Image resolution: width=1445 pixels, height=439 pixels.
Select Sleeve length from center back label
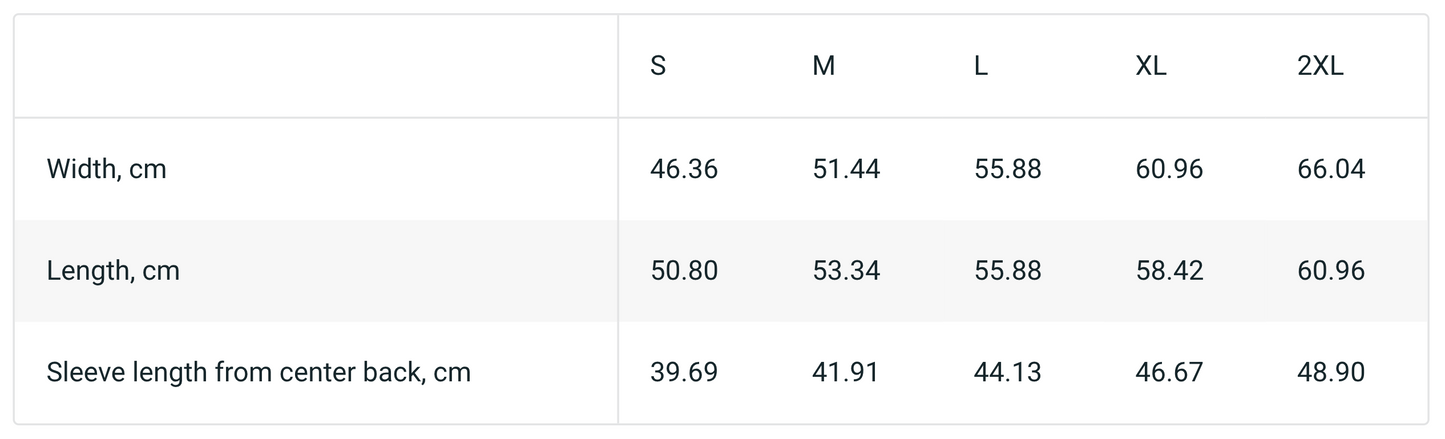click(x=258, y=373)
